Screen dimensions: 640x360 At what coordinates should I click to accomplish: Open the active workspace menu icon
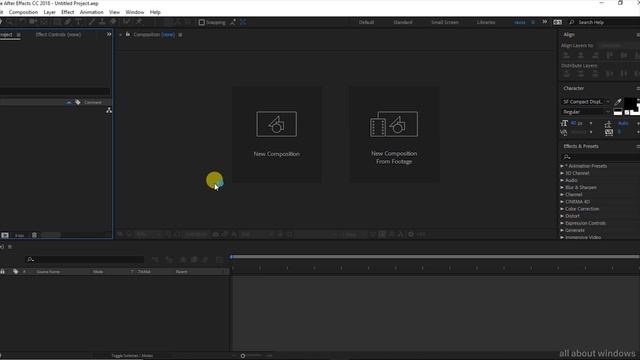[x=533, y=22]
